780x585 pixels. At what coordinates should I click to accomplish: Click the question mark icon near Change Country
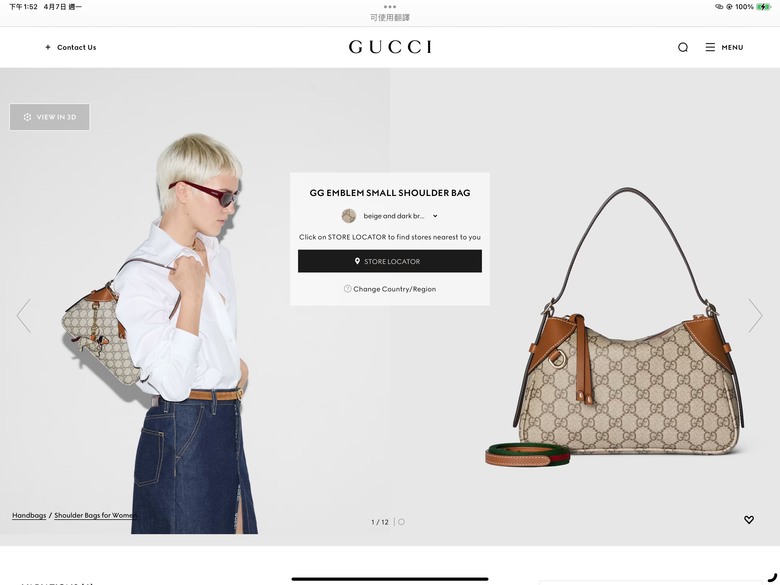[347, 289]
